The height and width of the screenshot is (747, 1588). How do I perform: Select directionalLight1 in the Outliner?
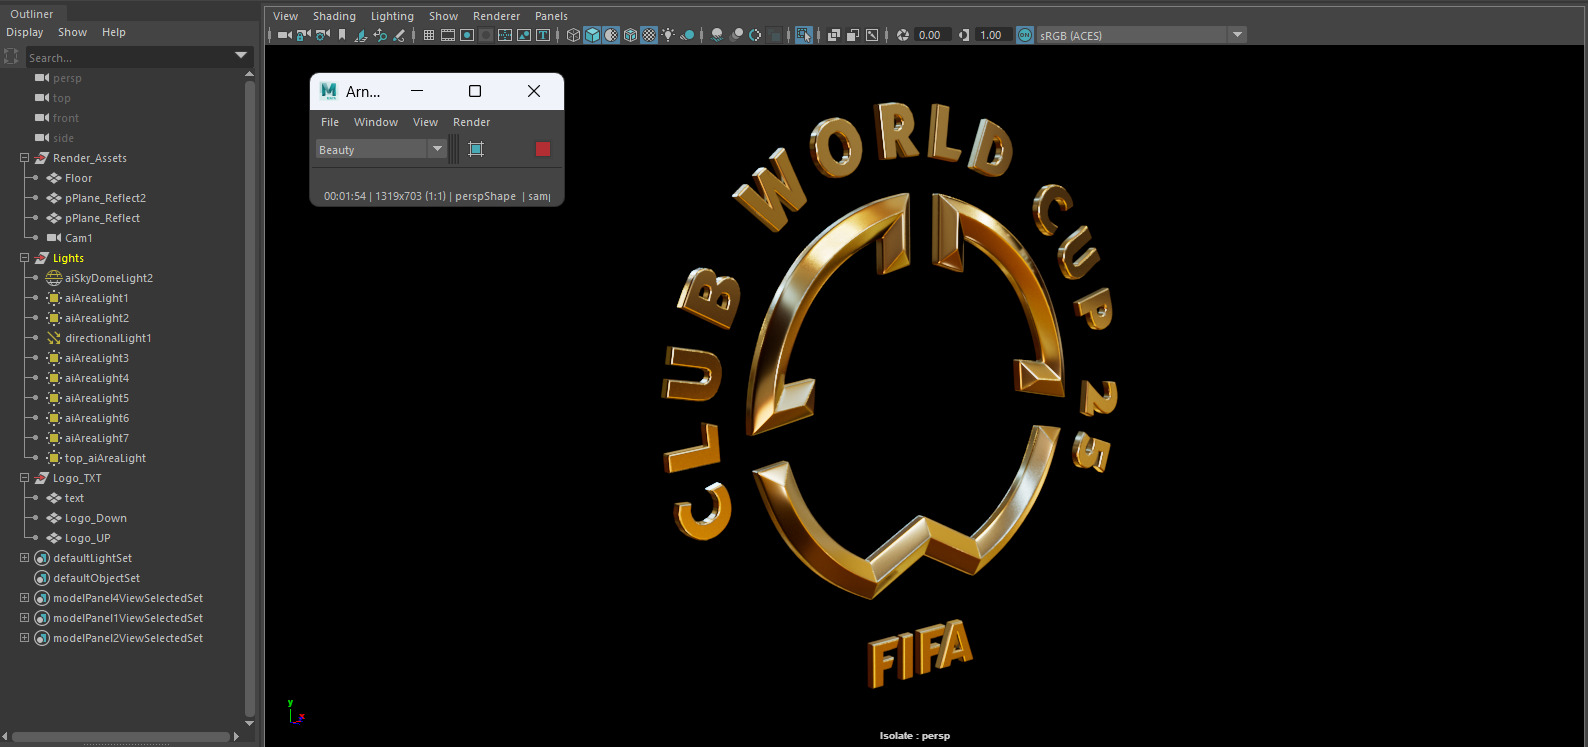(108, 338)
